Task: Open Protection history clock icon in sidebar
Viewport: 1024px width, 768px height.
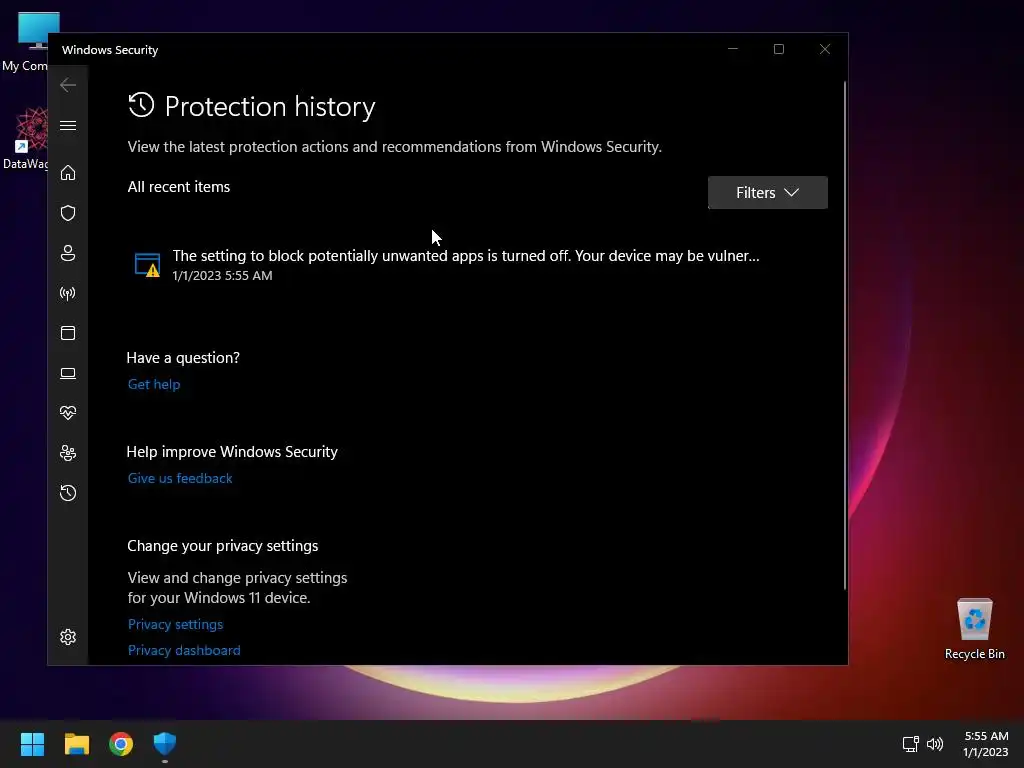Action: (x=68, y=492)
